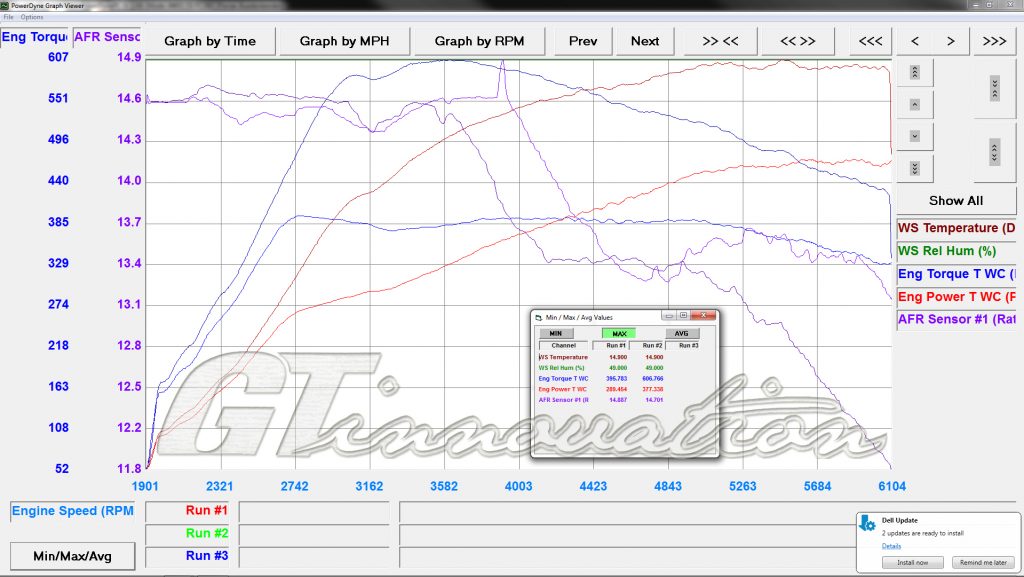The width and height of the screenshot is (1024, 577).
Task: Click the AFR Sensor axis label
Action: click(106, 37)
